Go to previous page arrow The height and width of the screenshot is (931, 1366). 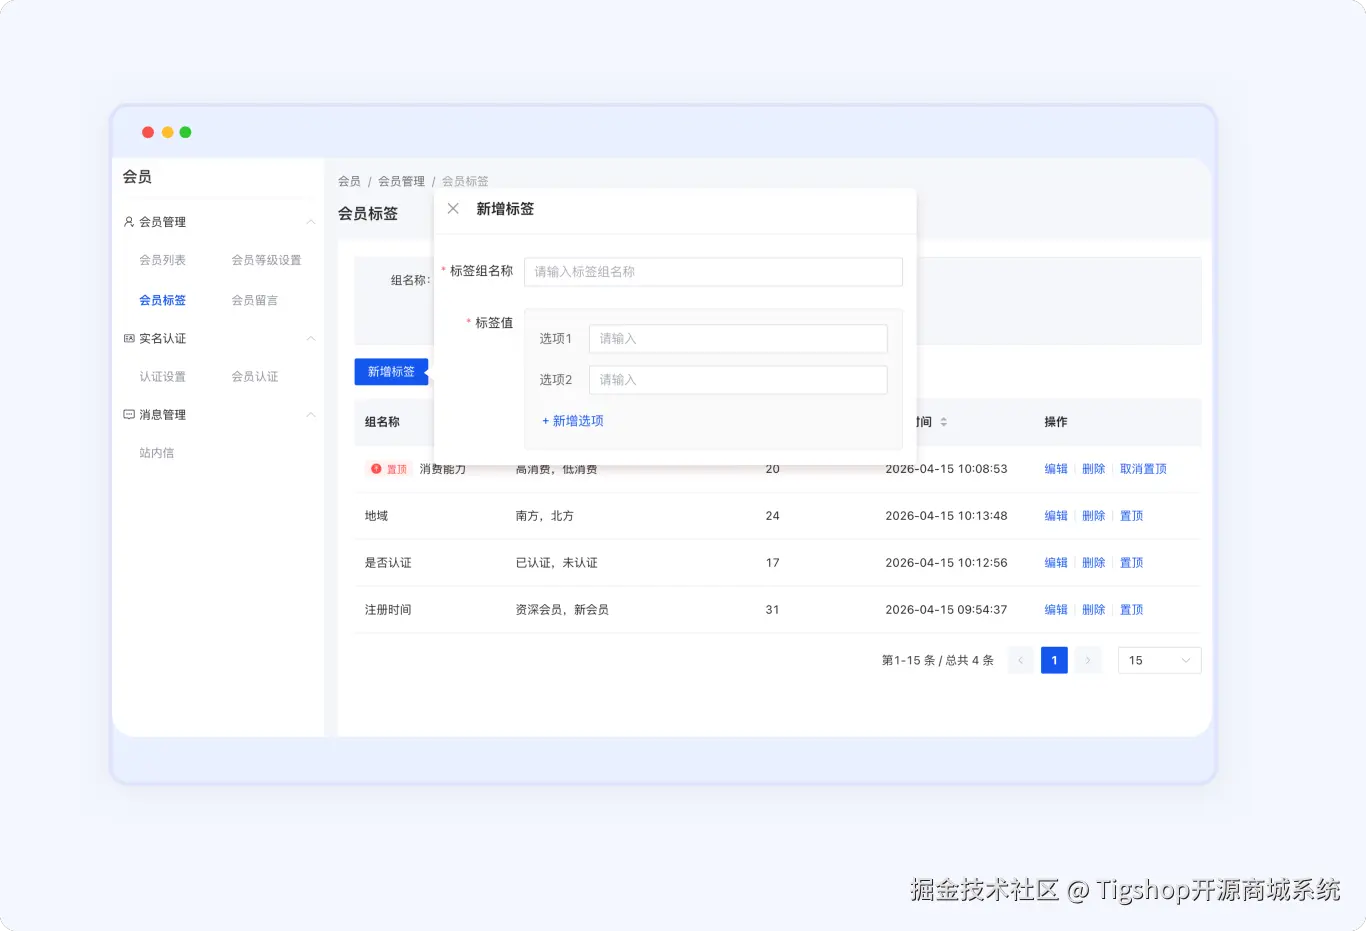point(1020,660)
